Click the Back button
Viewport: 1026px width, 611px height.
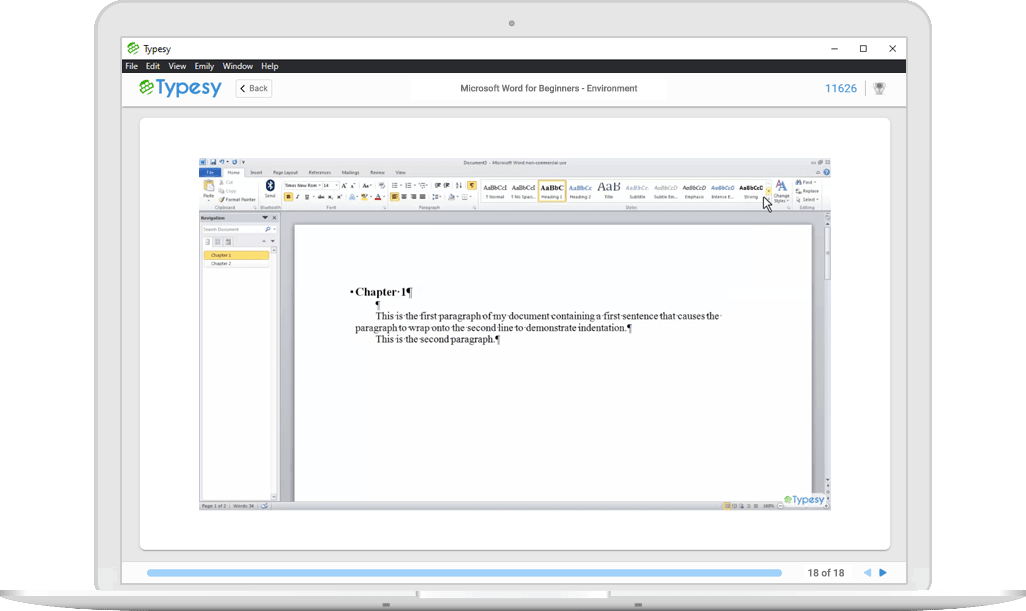click(x=254, y=88)
